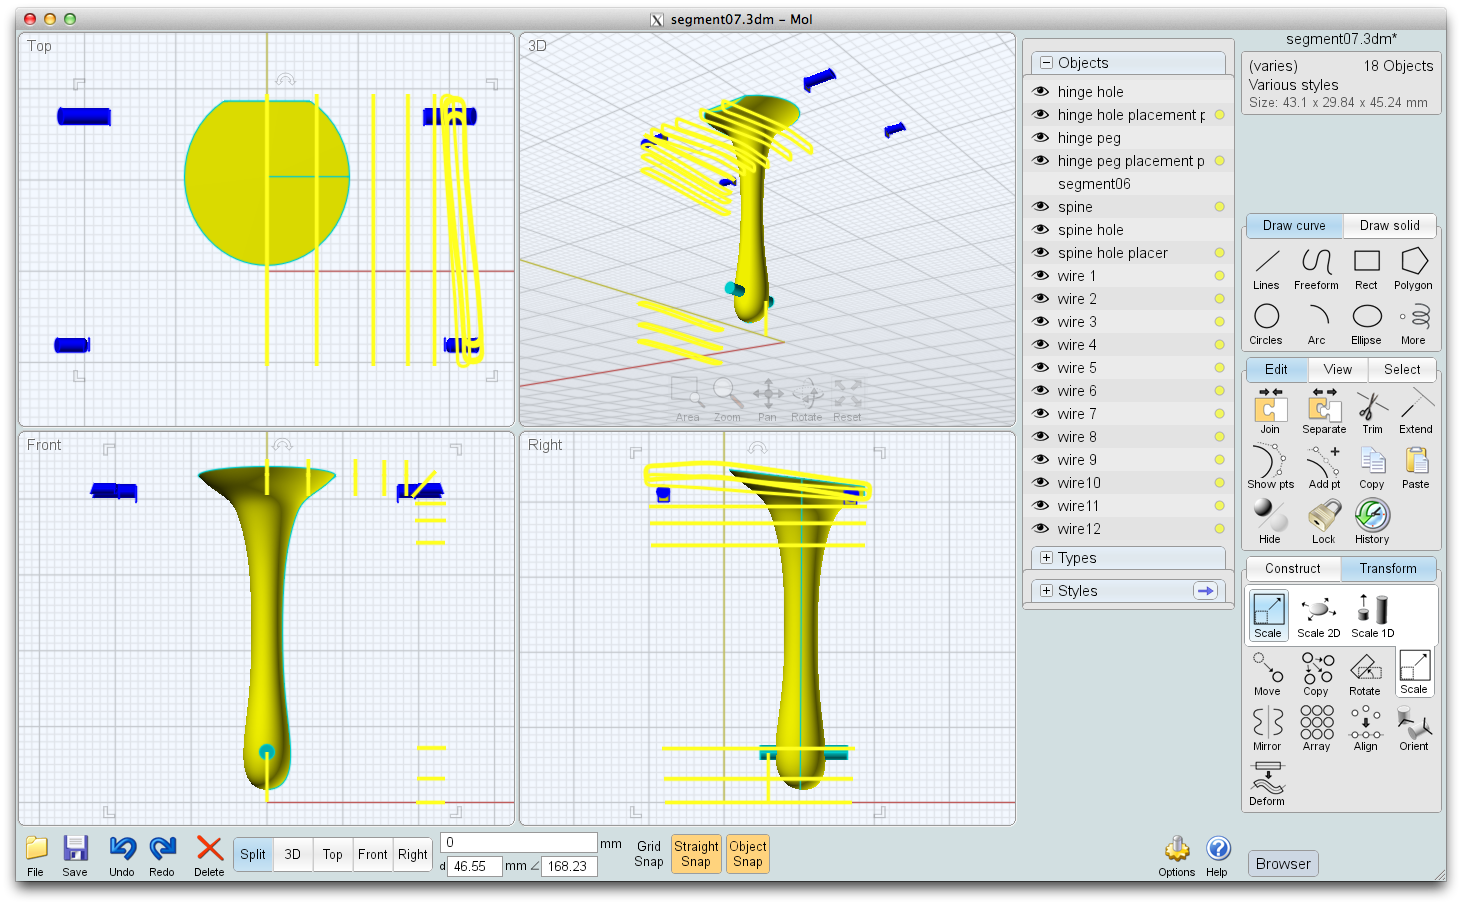
Task: Switch to the Construct tab
Action: click(1293, 568)
